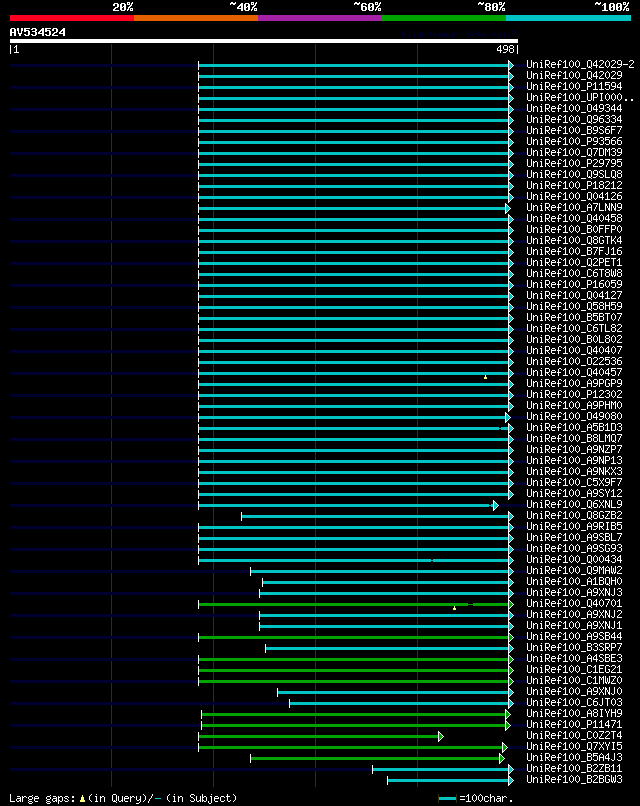Click label UniRef100_A5B1D3
The image size is (640, 806).
click(x=574, y=427)
